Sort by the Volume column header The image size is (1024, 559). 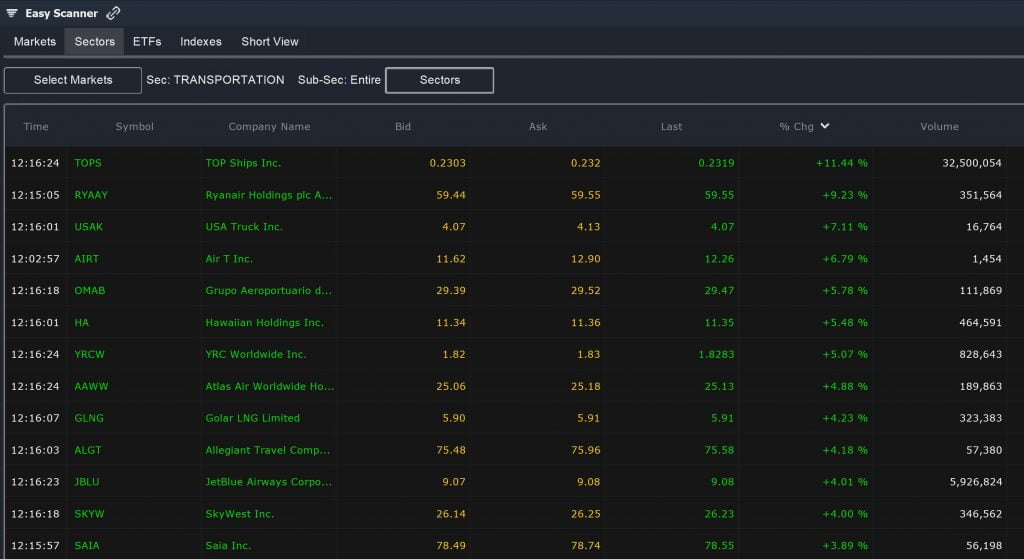tap(939, 127)
